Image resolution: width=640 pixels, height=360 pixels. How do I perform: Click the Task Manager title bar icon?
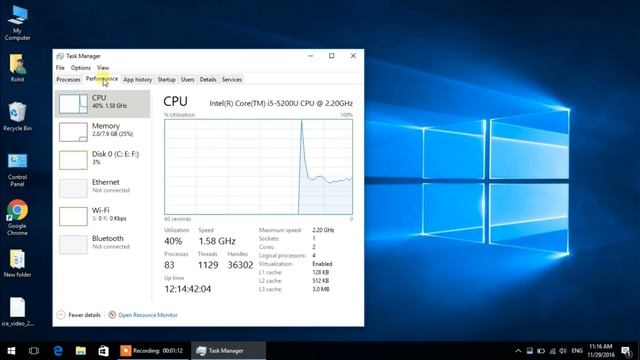click(60, 56)
